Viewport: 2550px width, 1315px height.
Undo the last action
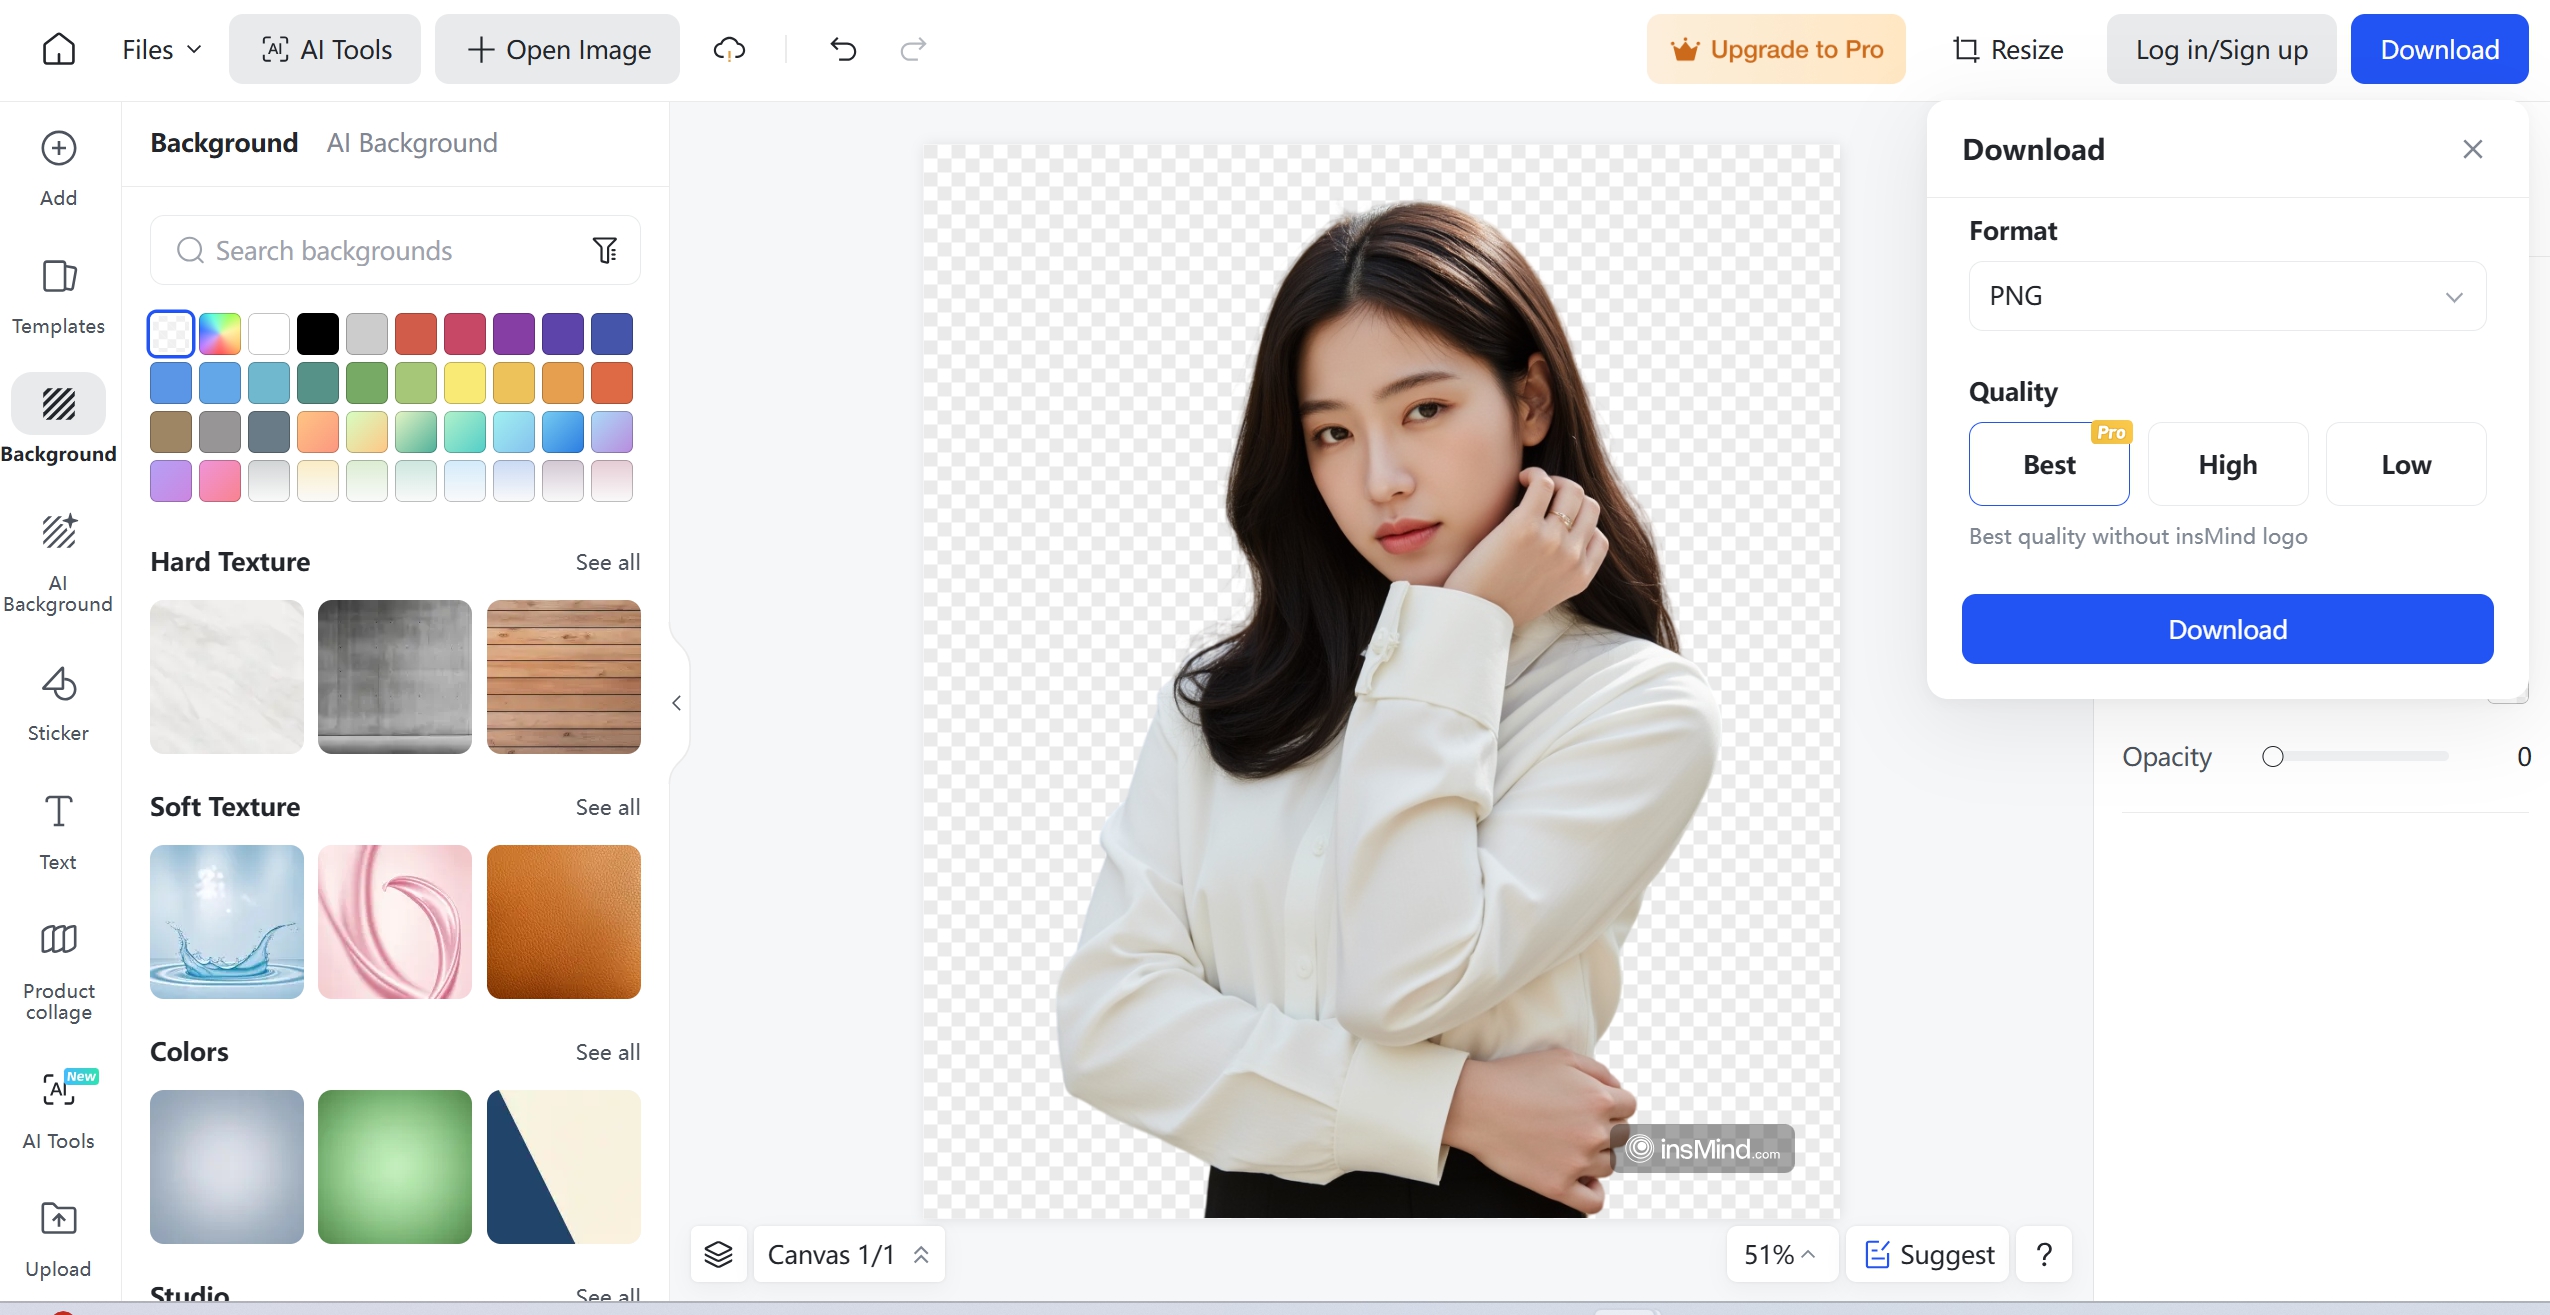841,48
